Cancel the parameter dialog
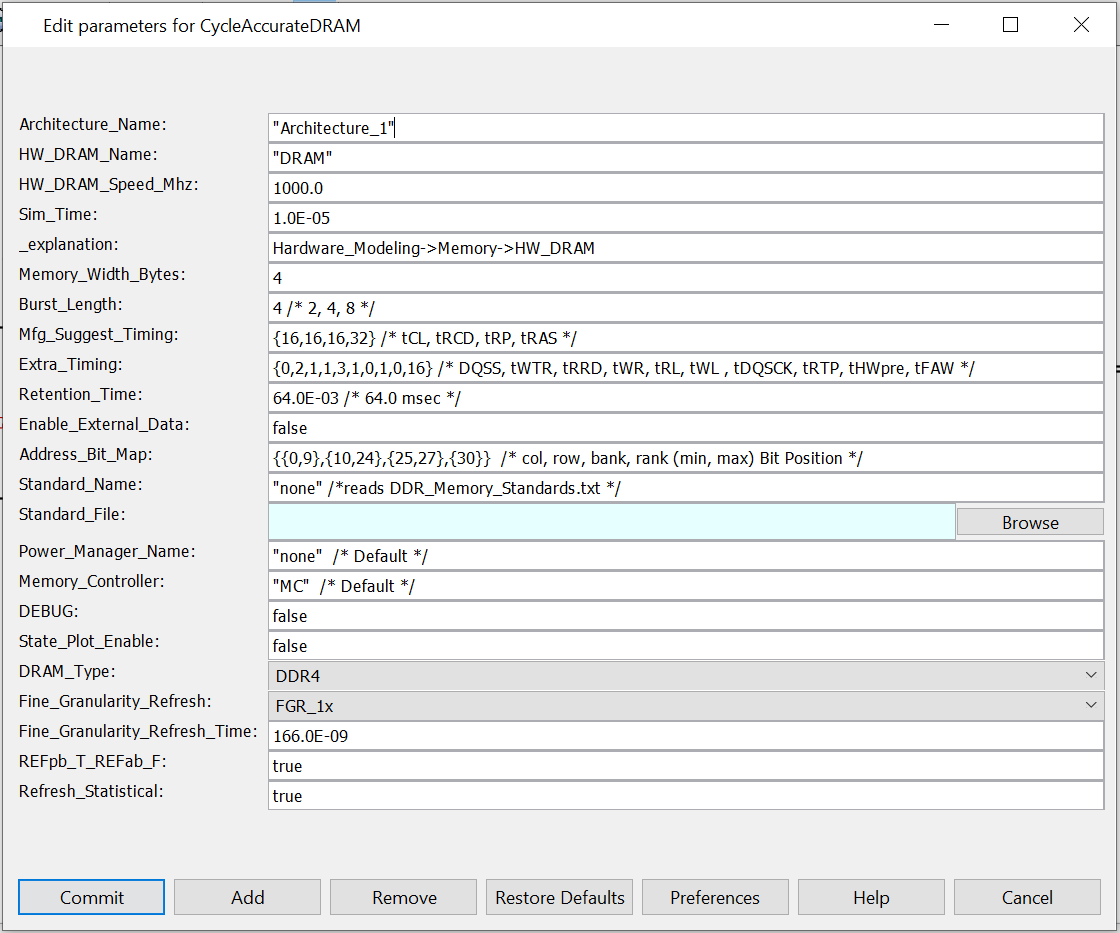1120x933 pixels. point(1027,897)
